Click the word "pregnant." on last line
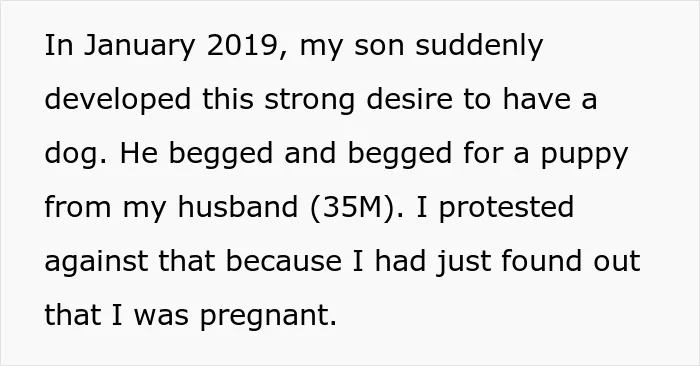This screenshot has width=700, height=366. [x=268, y=316]
